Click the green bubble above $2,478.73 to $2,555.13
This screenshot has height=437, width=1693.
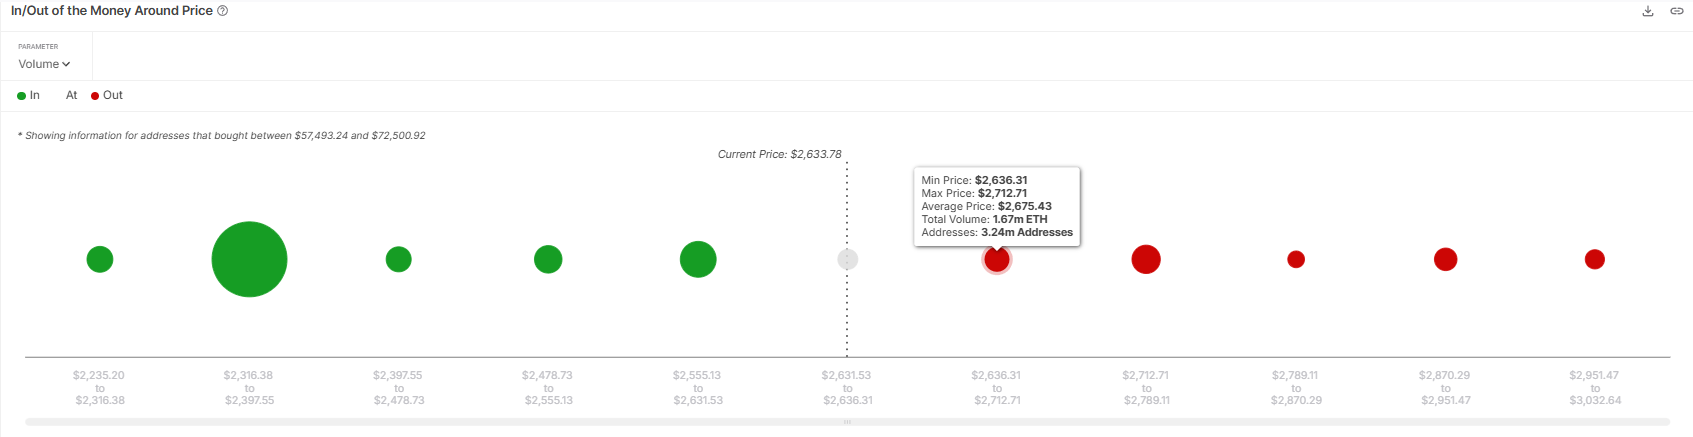(x=548, y=259)
